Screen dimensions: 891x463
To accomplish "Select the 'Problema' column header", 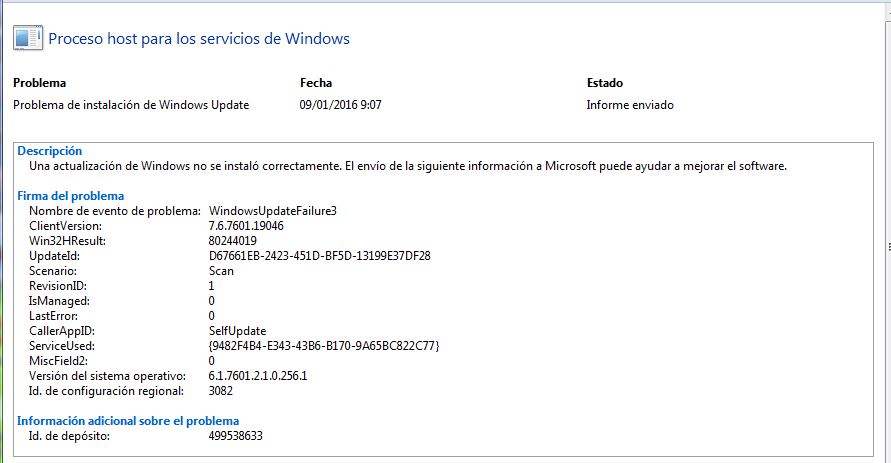I will click(39, 83).
